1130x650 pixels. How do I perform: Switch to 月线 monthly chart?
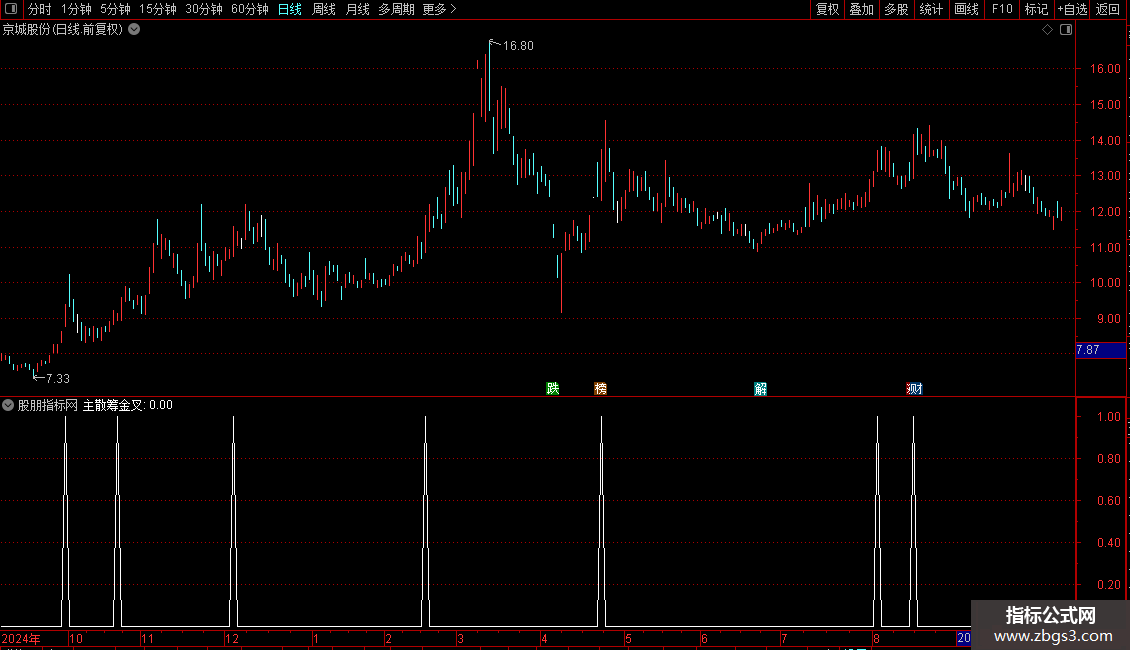click(x=357, y=9)
